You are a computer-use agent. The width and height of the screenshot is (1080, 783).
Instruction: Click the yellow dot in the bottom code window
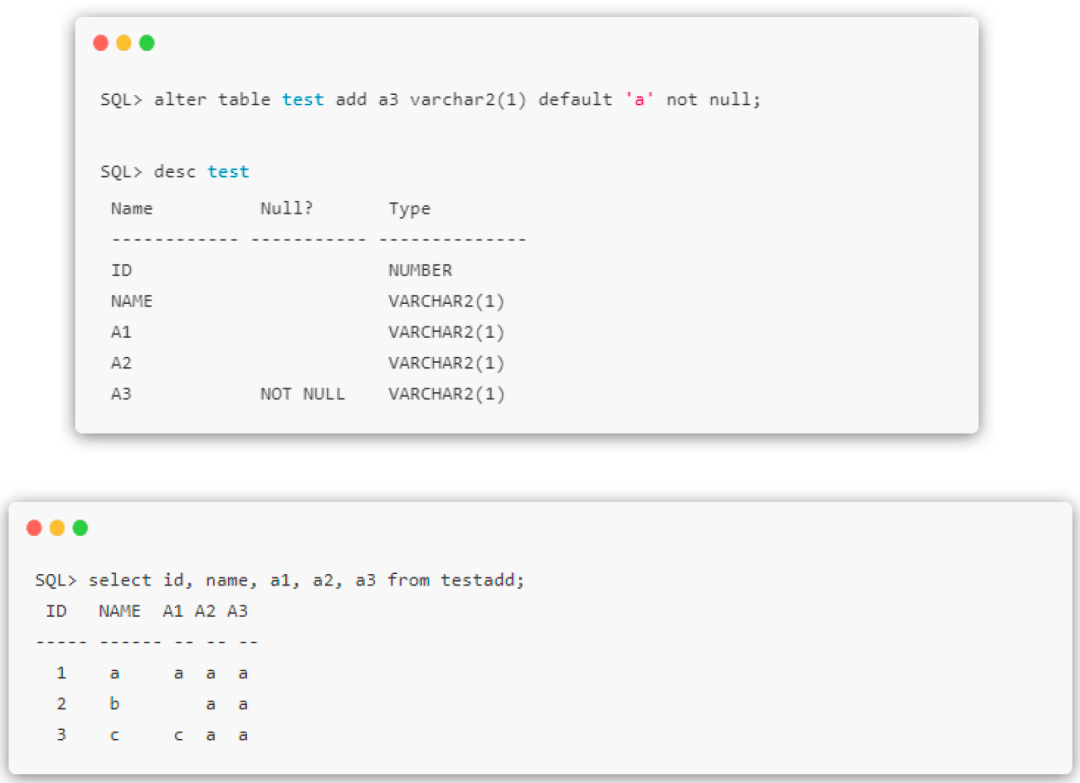[57, 528]
